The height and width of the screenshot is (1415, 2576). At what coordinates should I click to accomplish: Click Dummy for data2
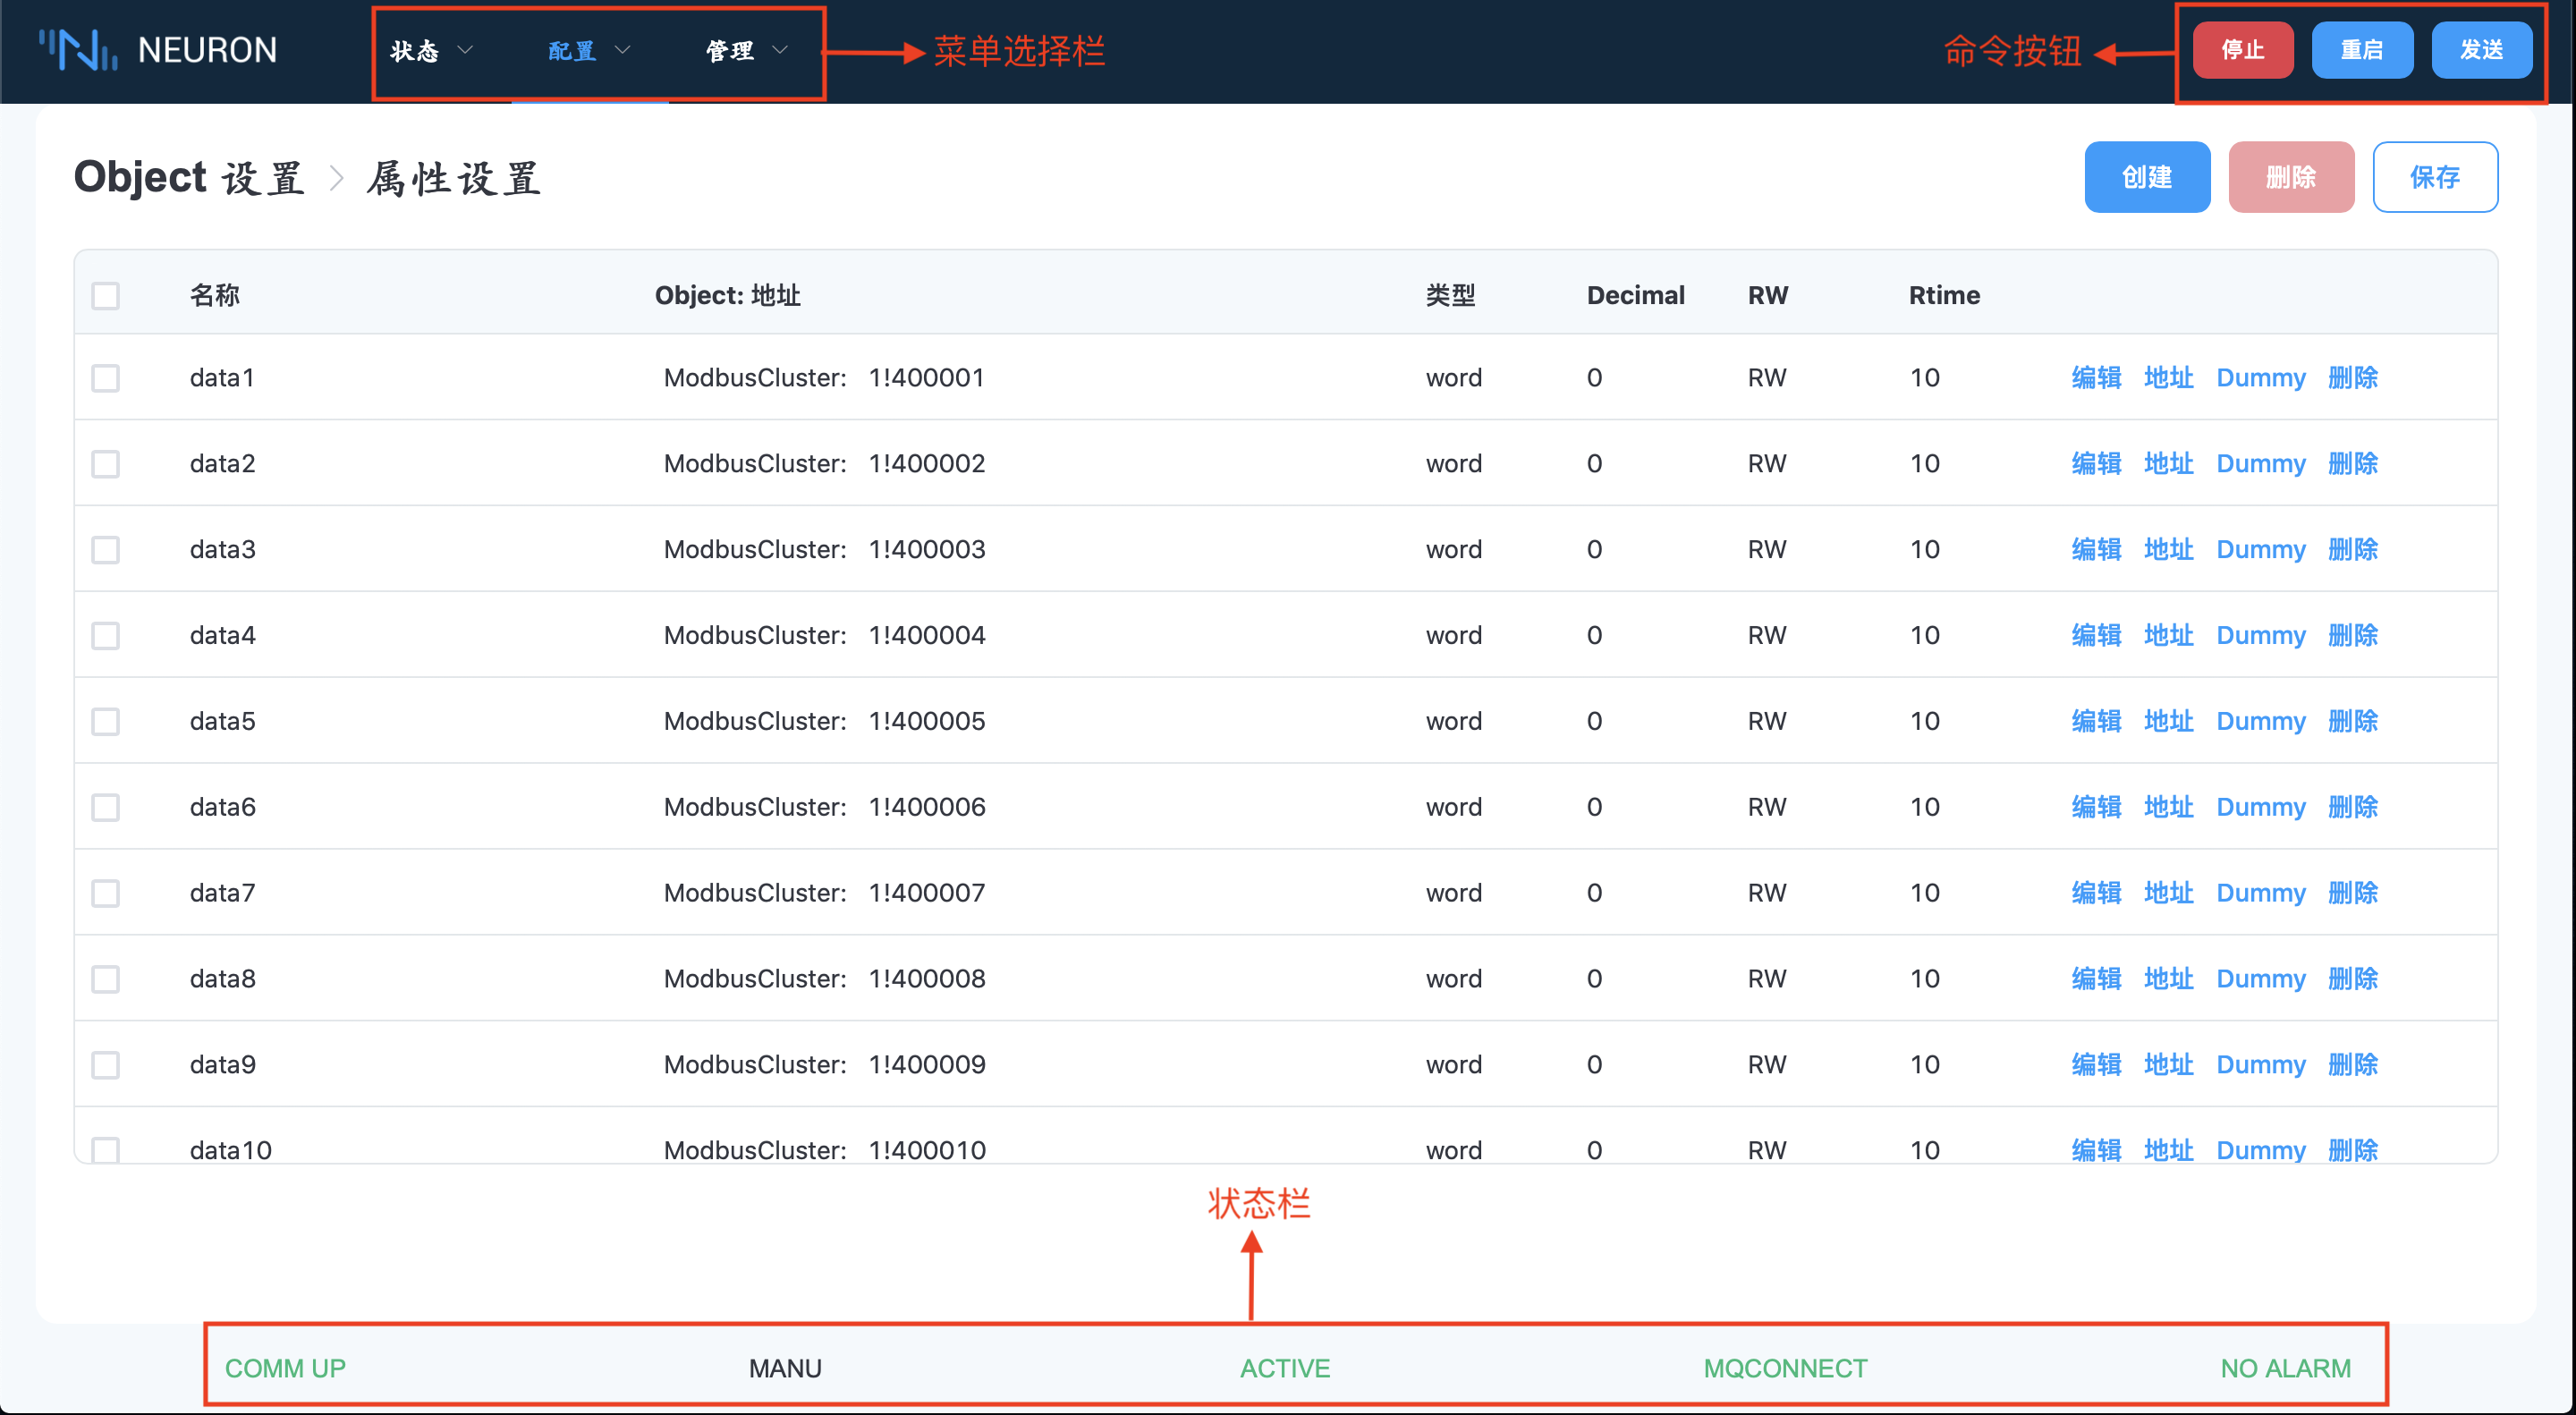point(2260,464)
